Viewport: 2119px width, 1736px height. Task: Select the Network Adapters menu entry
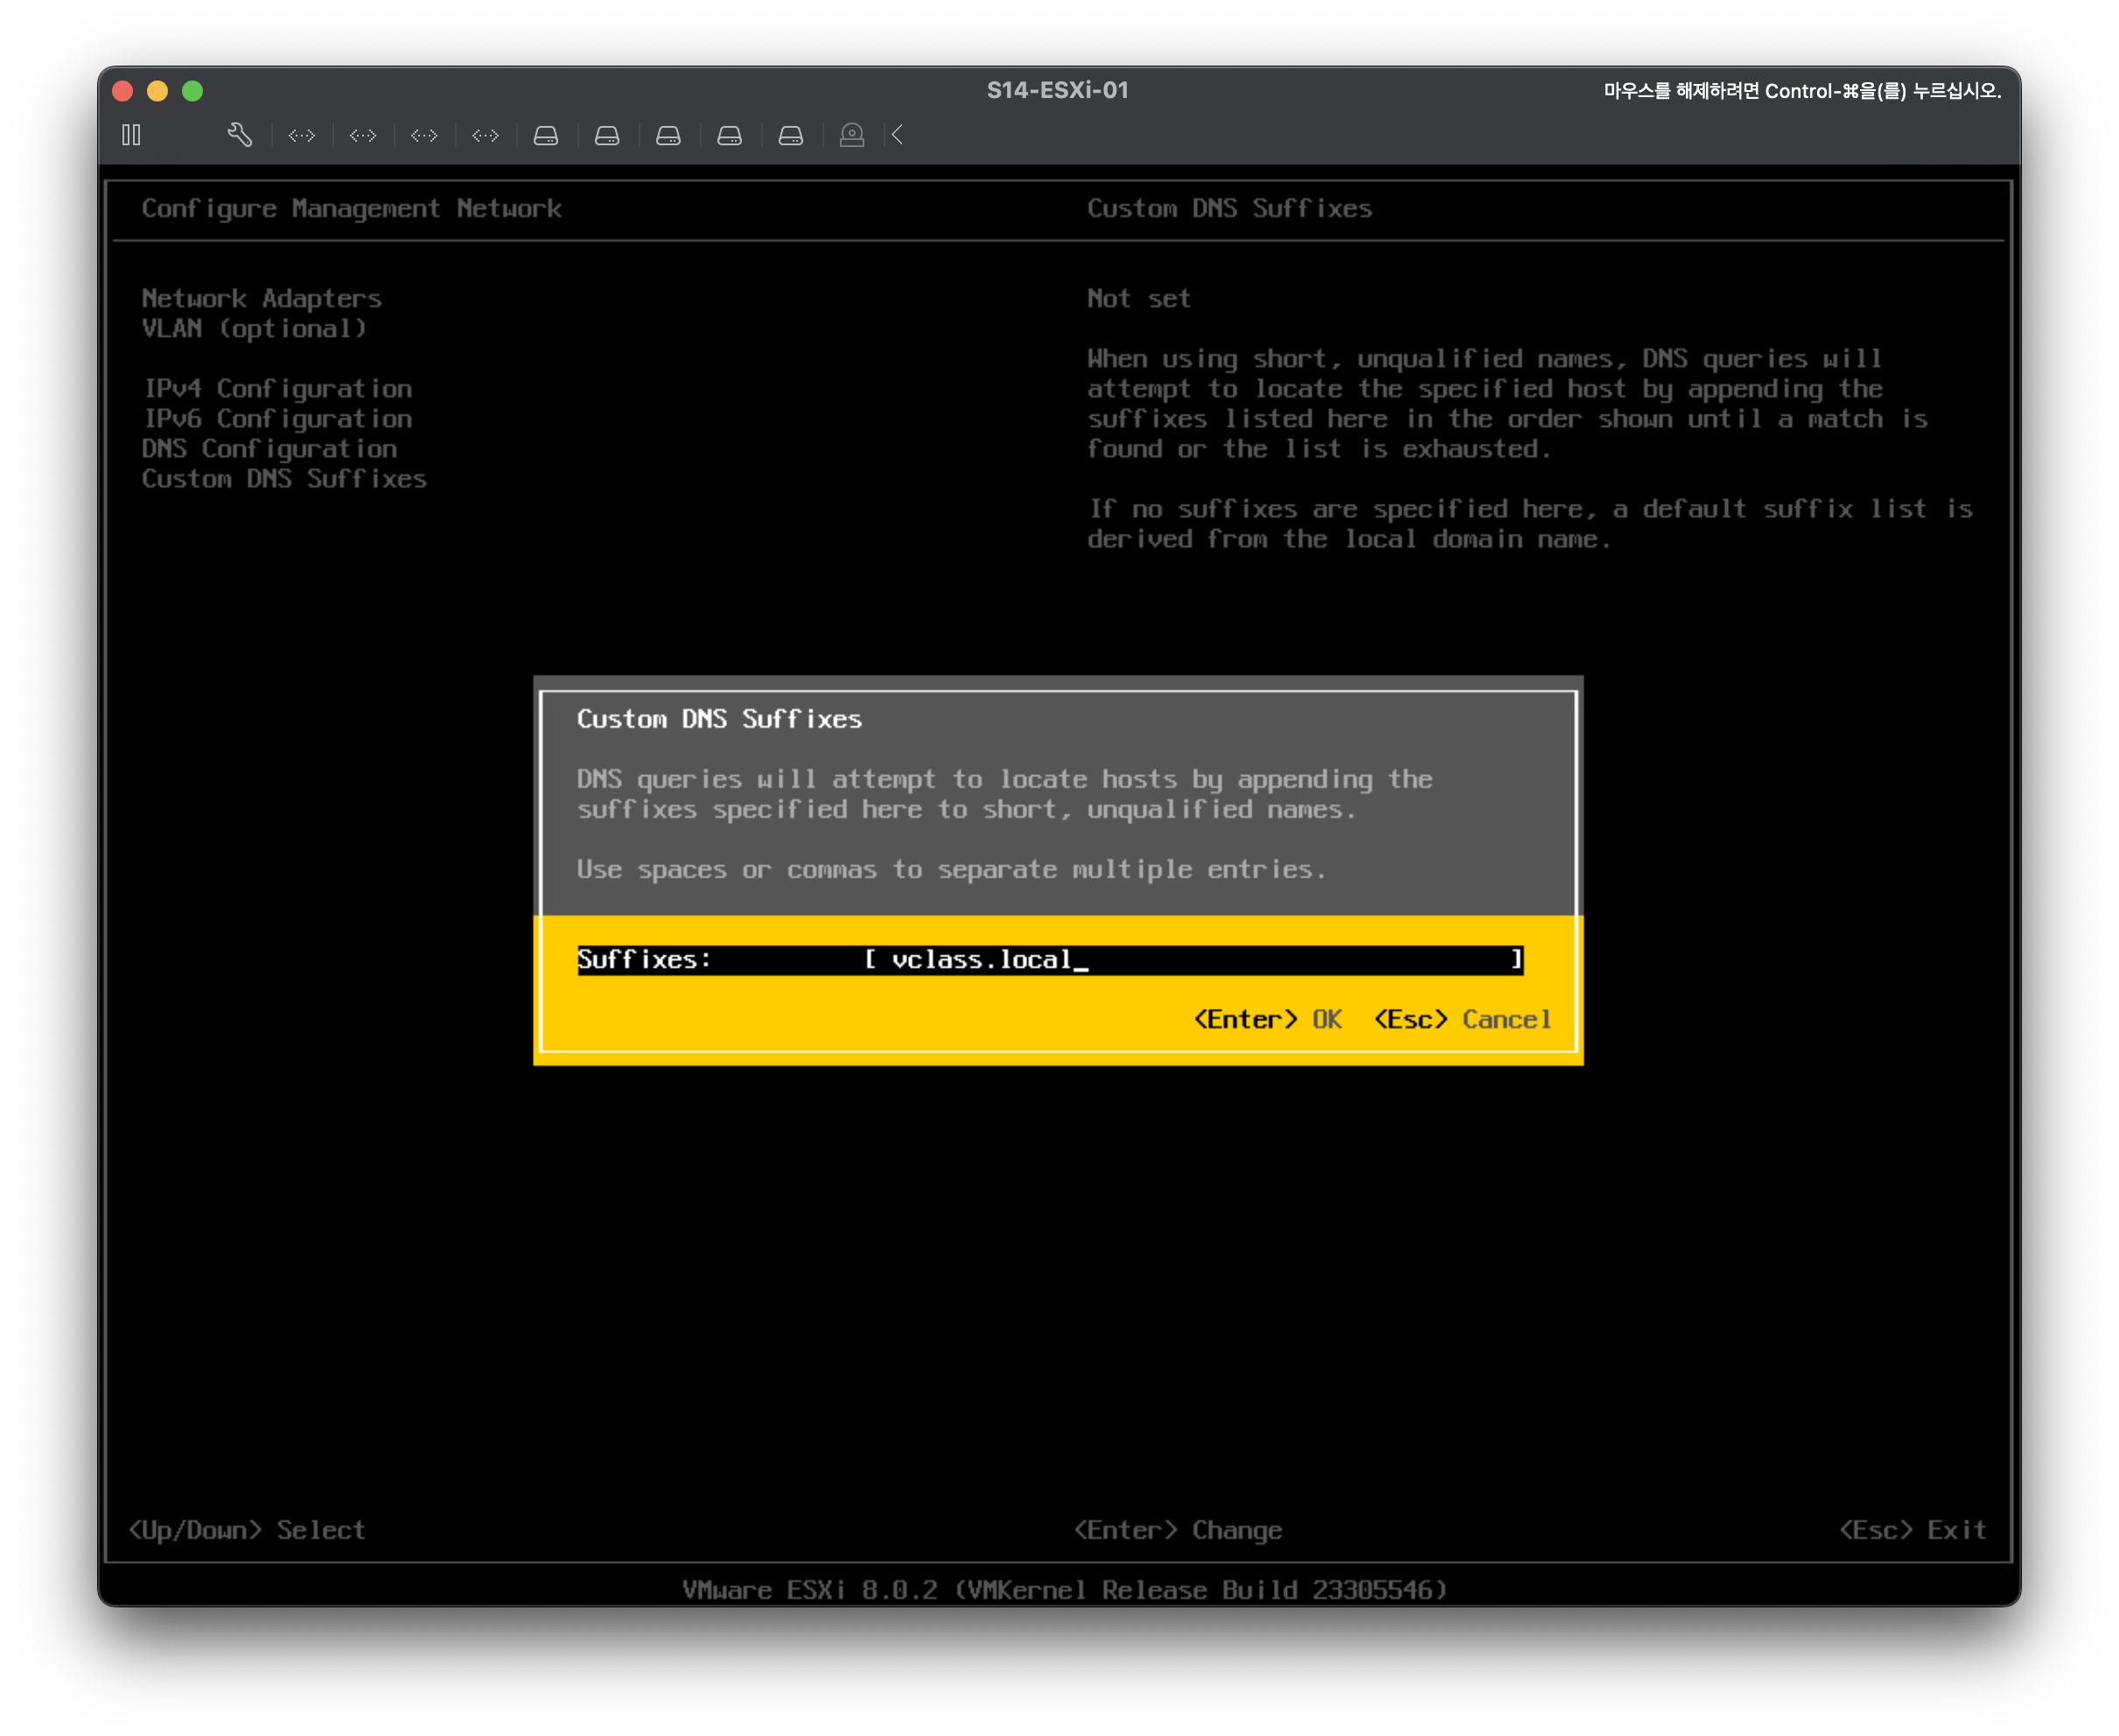point(261,298)
